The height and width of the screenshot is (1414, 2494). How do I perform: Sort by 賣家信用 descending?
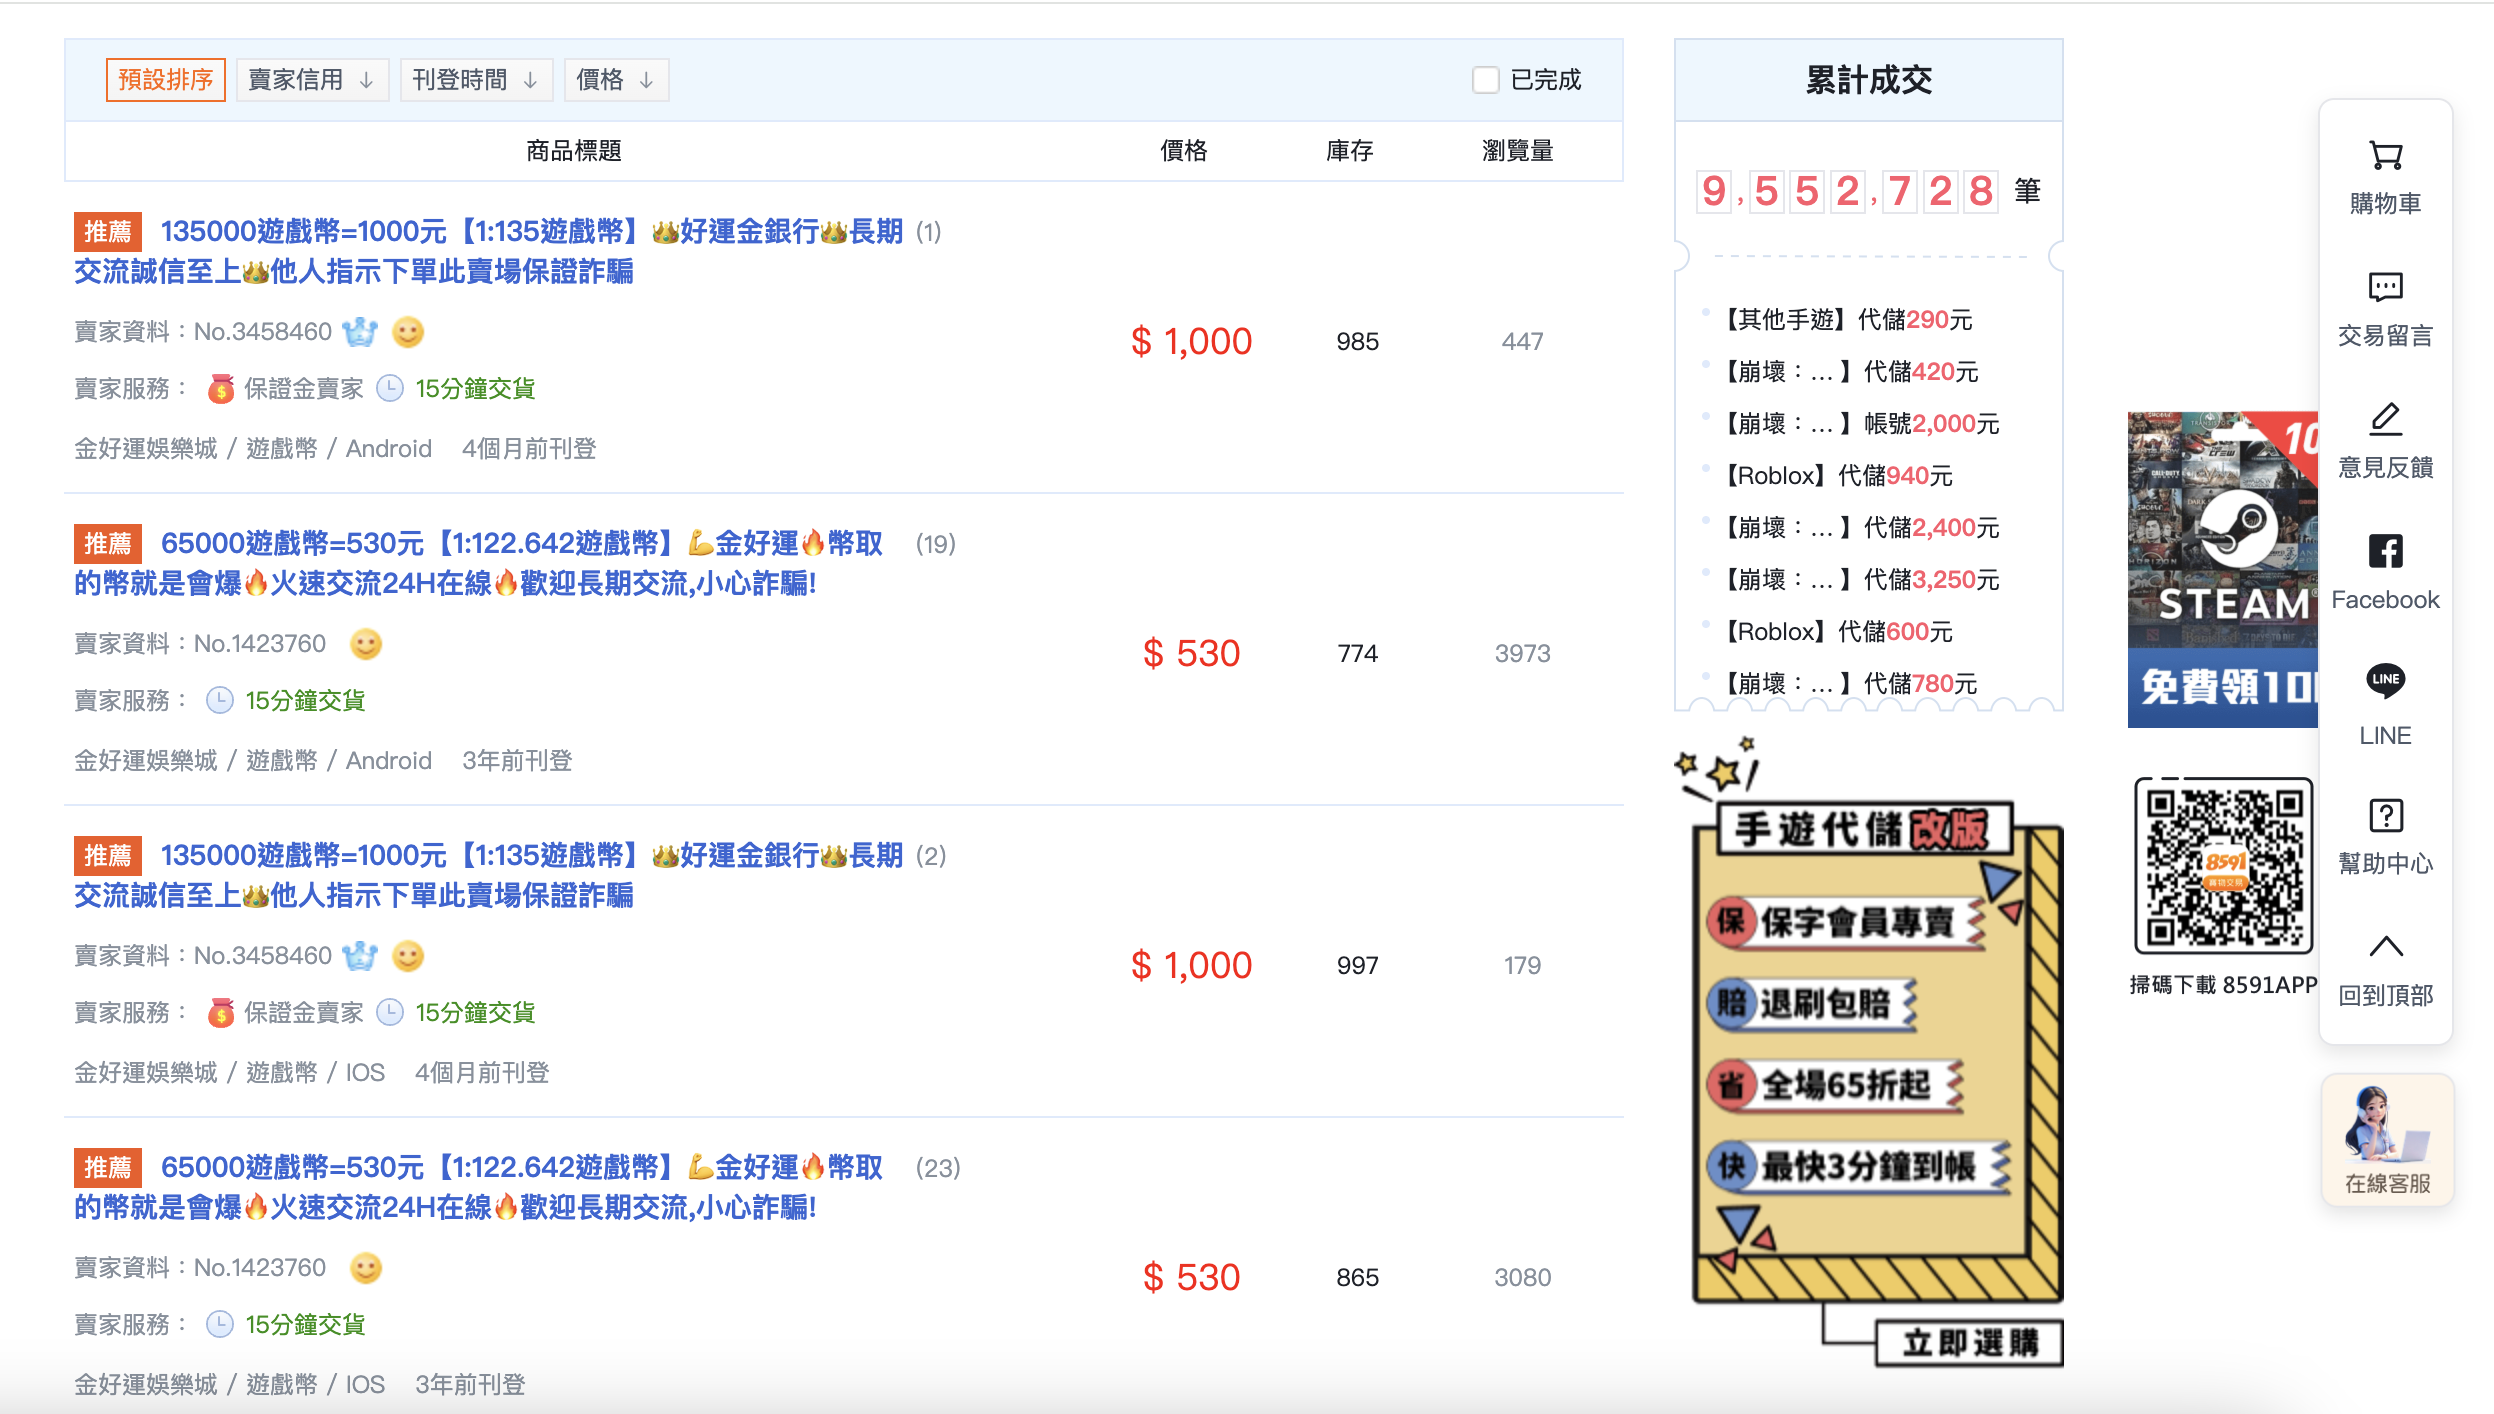pos(311,80)
